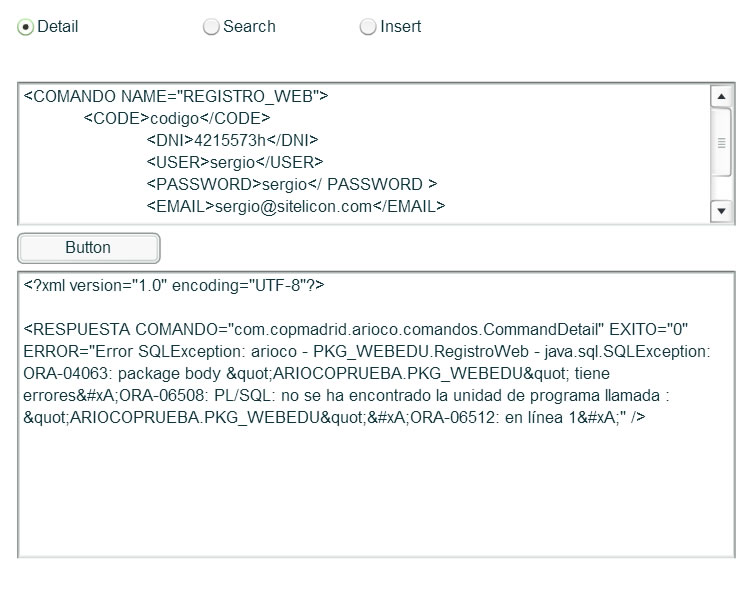Viewport: 754px width, 593px height.
Task: Select the Insert radio button
Action: (x=368, y=27)
